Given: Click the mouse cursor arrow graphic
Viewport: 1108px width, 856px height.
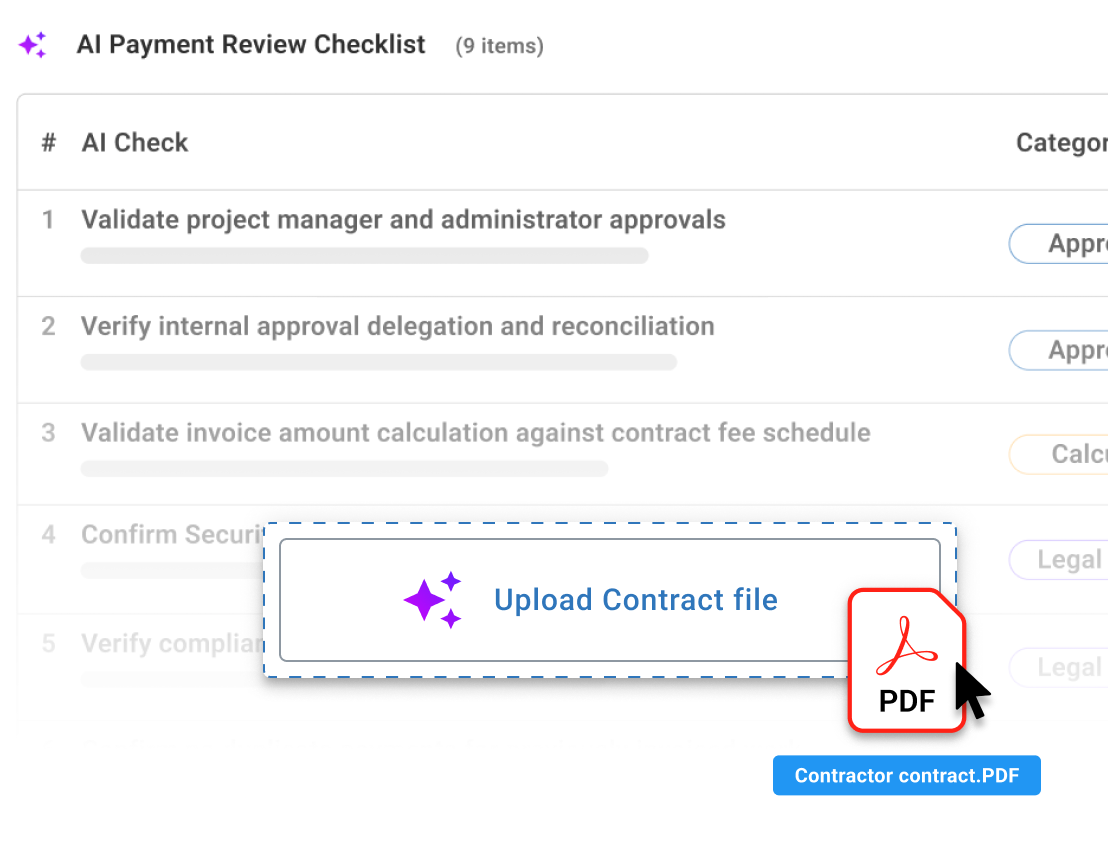Looking at the screenshot, I should (x=968, y=692).
